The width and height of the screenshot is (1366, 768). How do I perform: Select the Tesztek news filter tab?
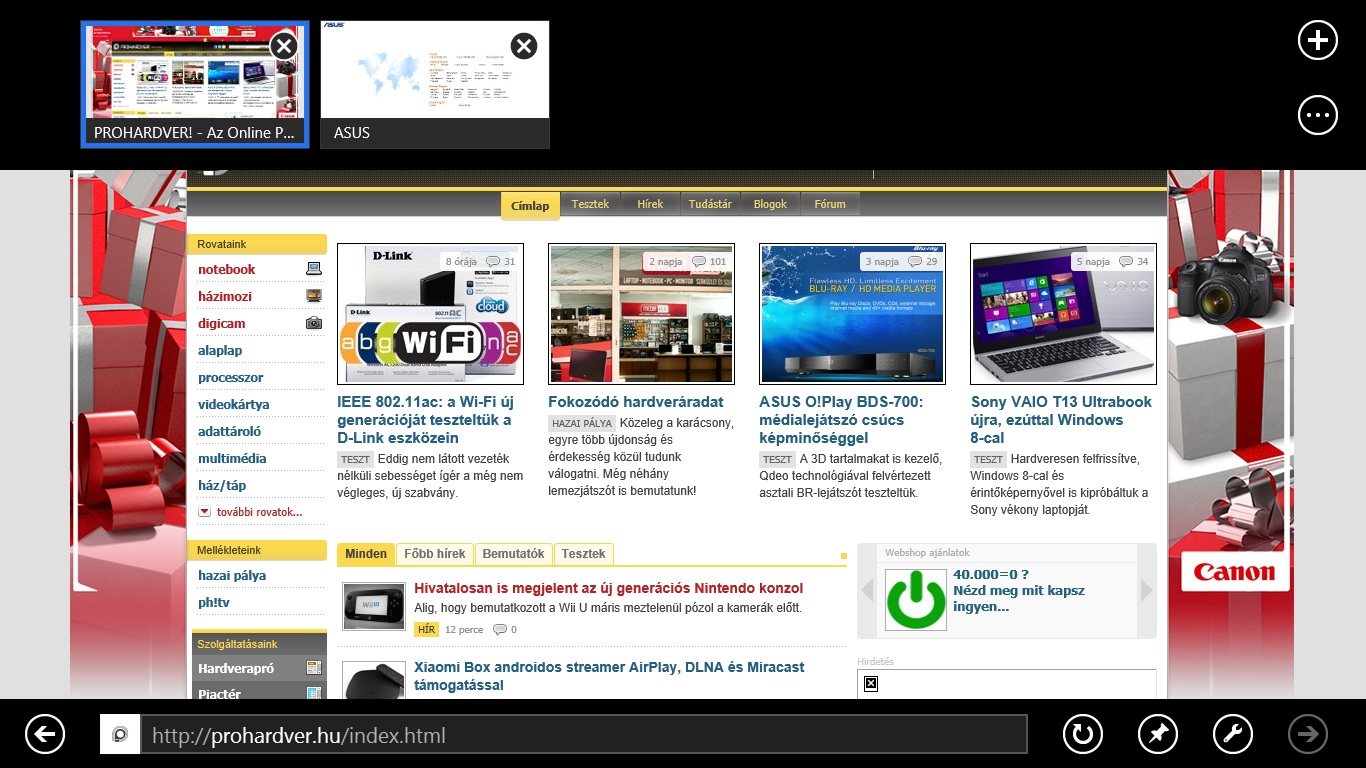(583, 554)
